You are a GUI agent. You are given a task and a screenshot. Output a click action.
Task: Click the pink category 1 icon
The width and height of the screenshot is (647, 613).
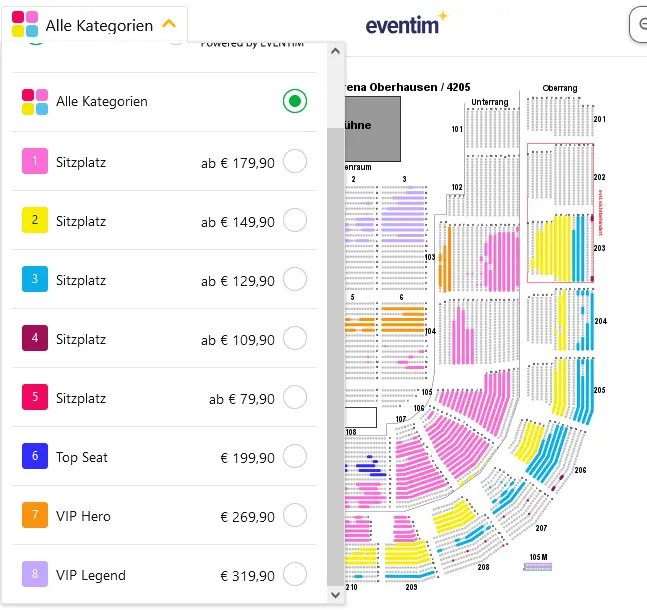[x=35, y=161]
